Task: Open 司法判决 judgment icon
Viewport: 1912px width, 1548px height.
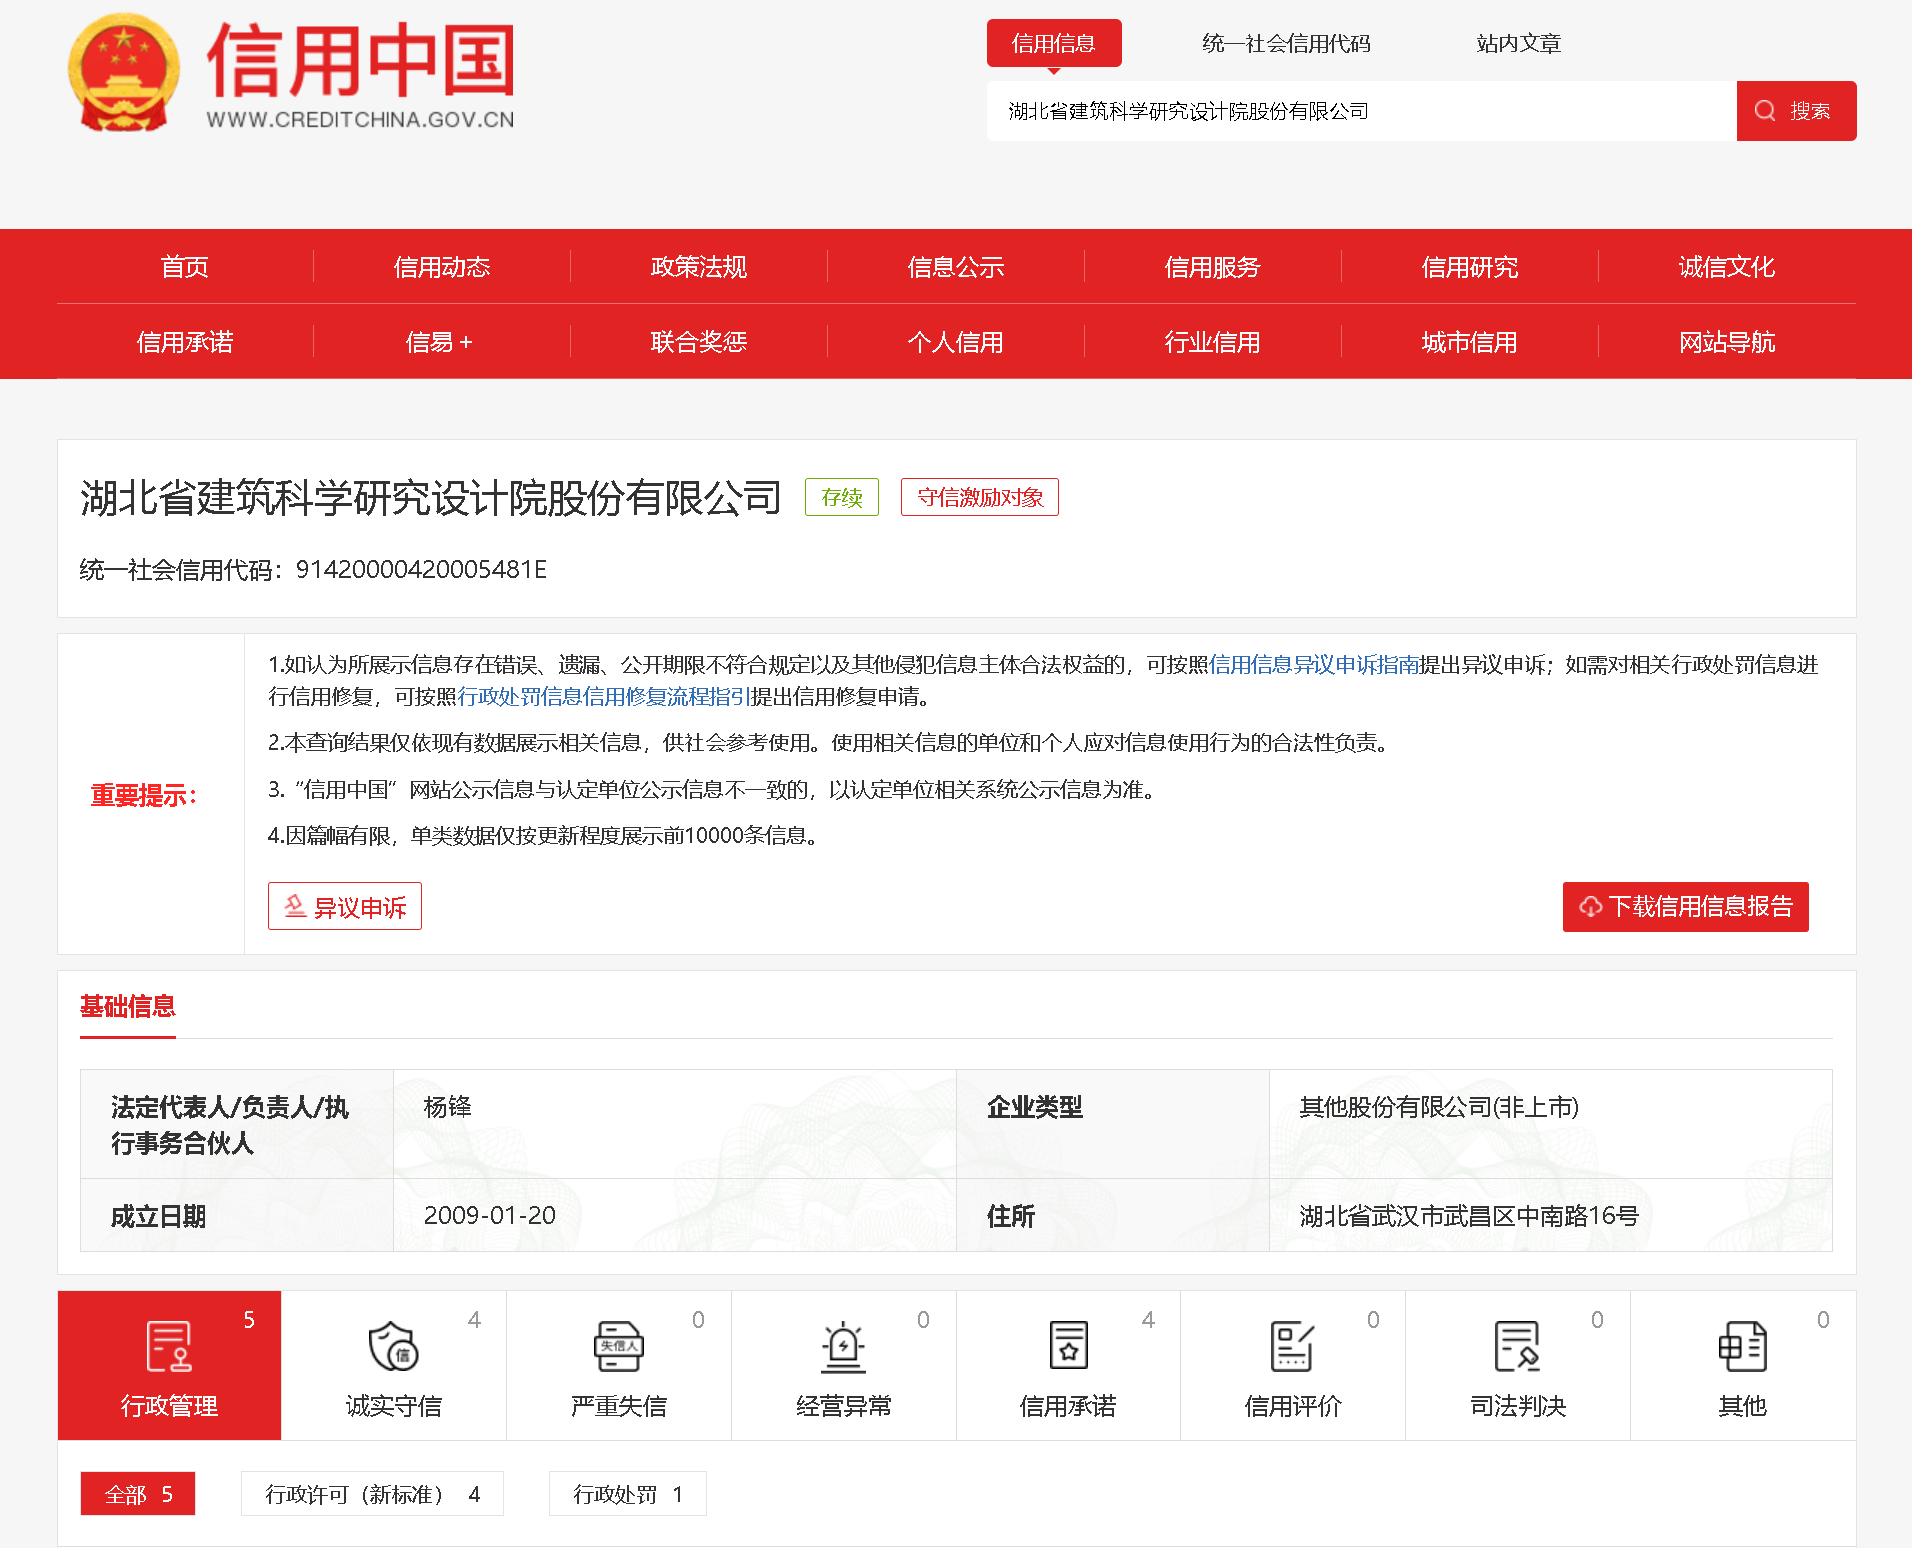Action: pos(1518,1346)
